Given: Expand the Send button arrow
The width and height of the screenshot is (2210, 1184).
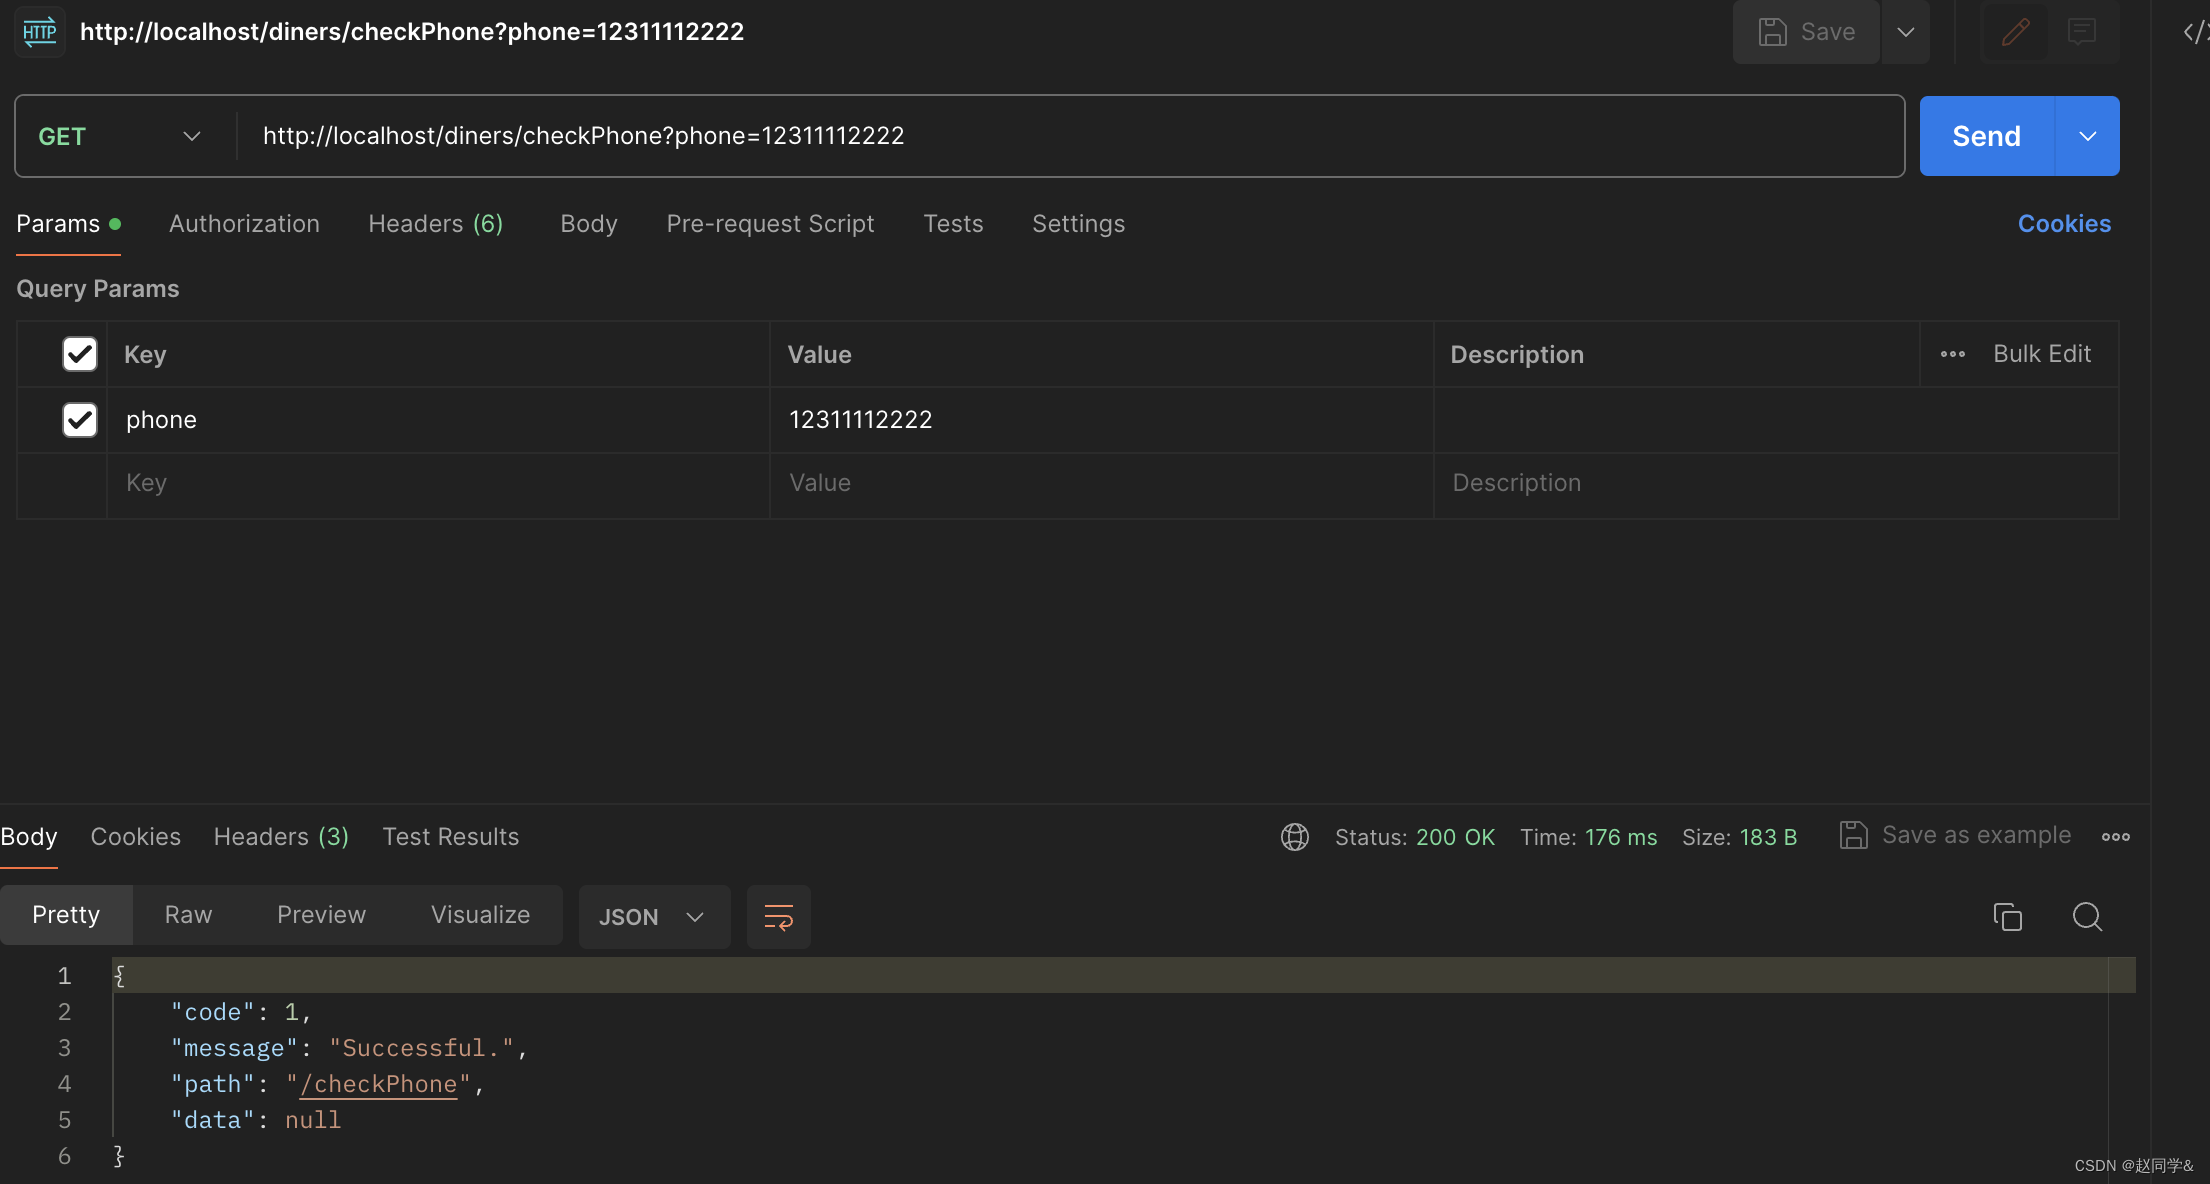Looking at the screenshot, I should coord(2087,136).
